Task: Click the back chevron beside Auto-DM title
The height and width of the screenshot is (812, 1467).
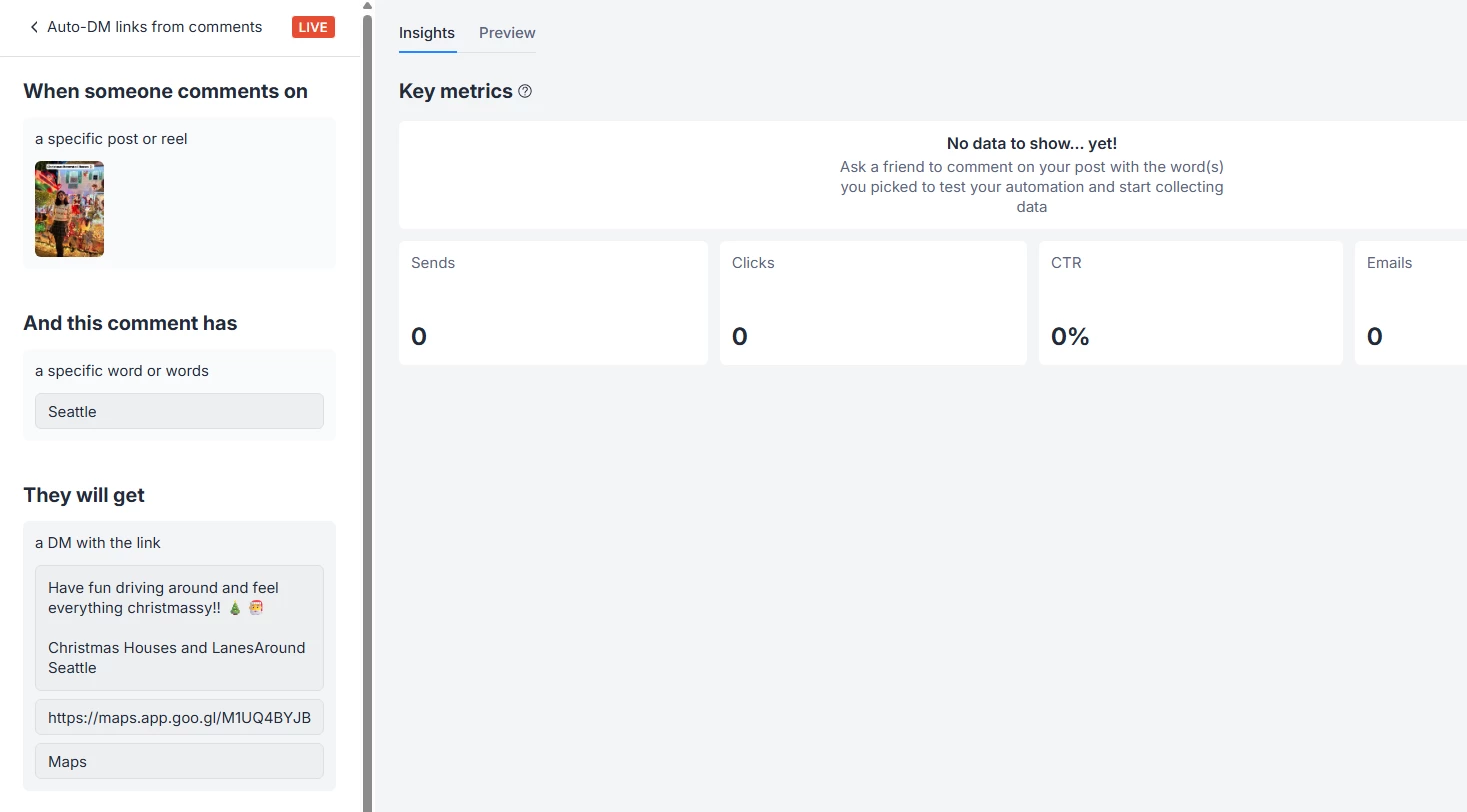Action: click(34, 28)
